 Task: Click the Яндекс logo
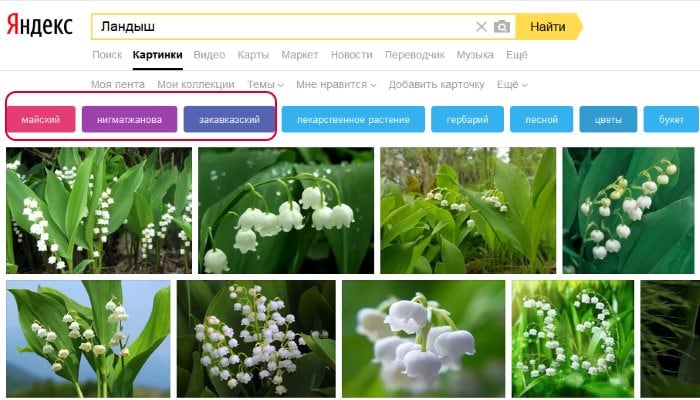39,25
